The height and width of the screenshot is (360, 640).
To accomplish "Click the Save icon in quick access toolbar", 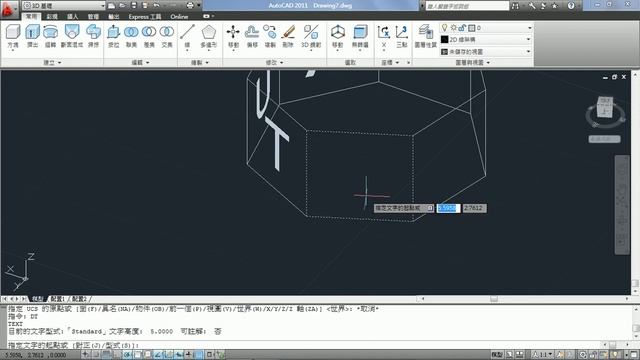I will [x=134, y=5].
